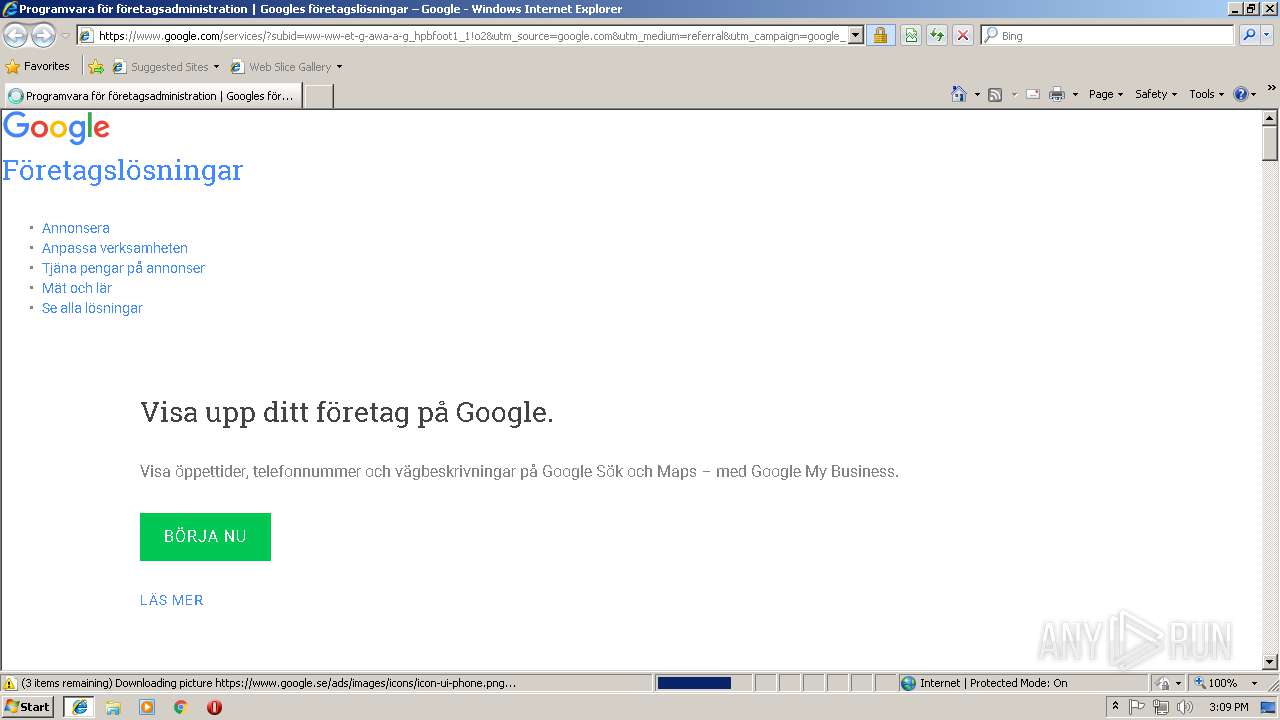The width and height of the screenshot is (1280, 720).
Task: Open Tjäna pengar på annonser link
Action: (x=123, y=268)
